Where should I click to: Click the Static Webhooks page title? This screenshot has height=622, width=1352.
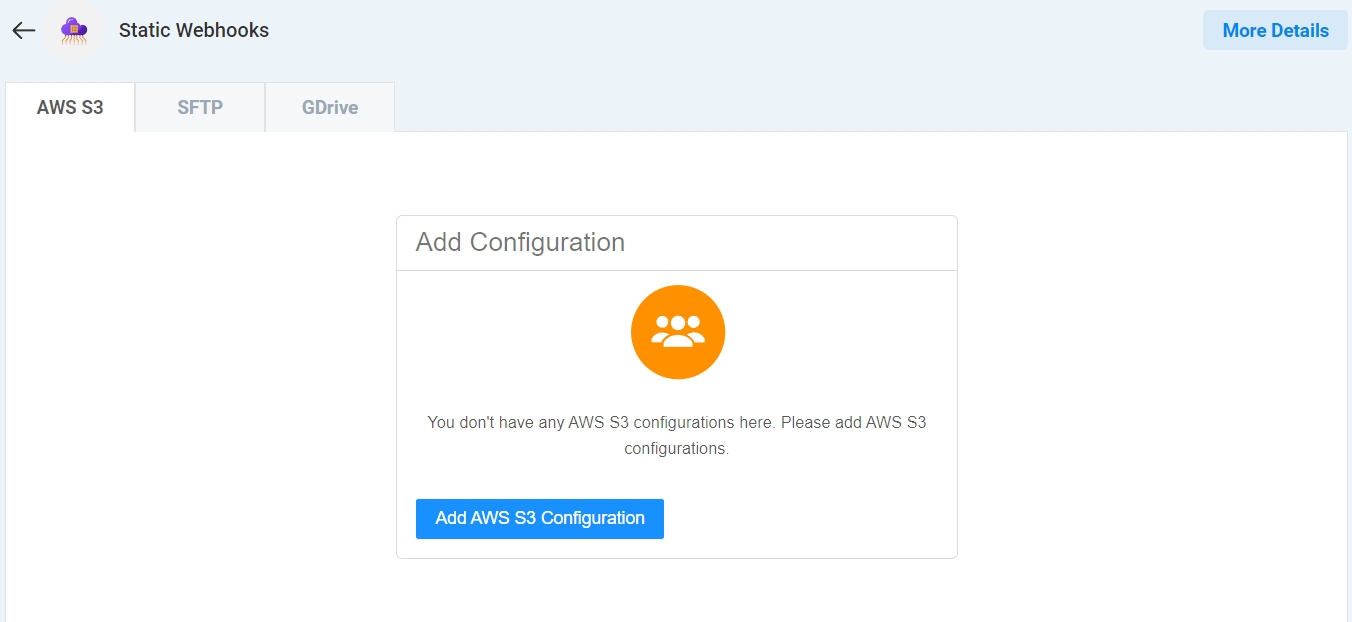pos(194,30)
